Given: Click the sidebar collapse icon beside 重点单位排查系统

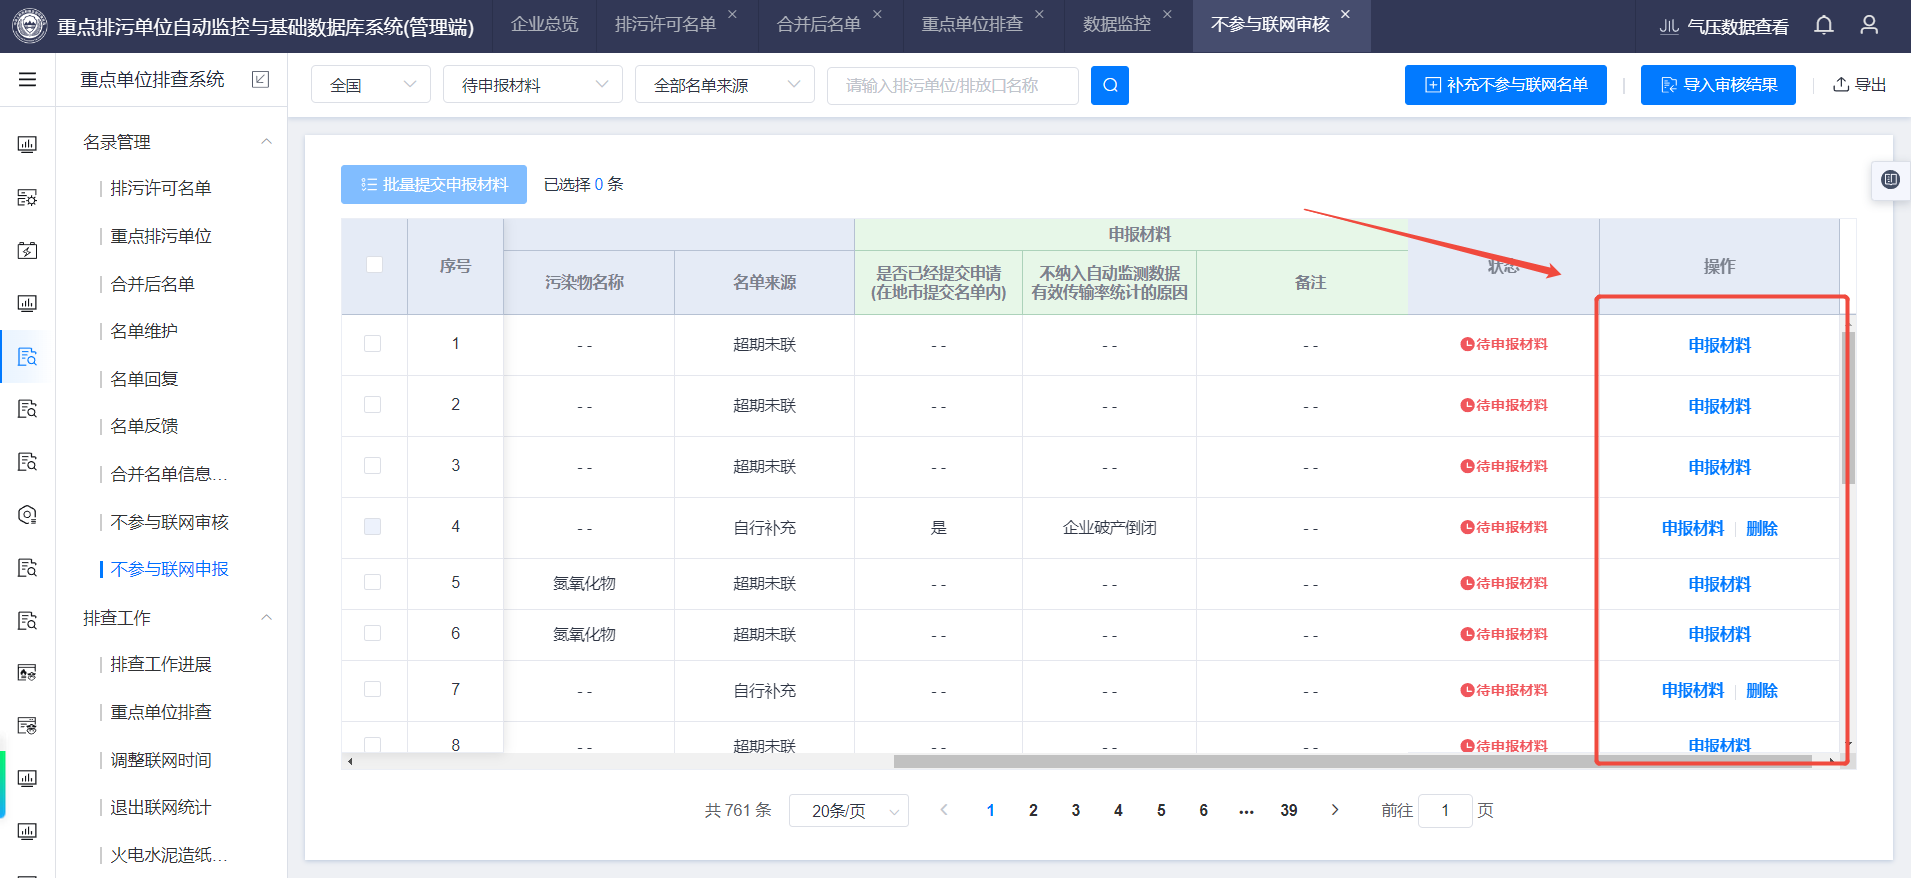Looking at the screenshot, I should 261,79.
